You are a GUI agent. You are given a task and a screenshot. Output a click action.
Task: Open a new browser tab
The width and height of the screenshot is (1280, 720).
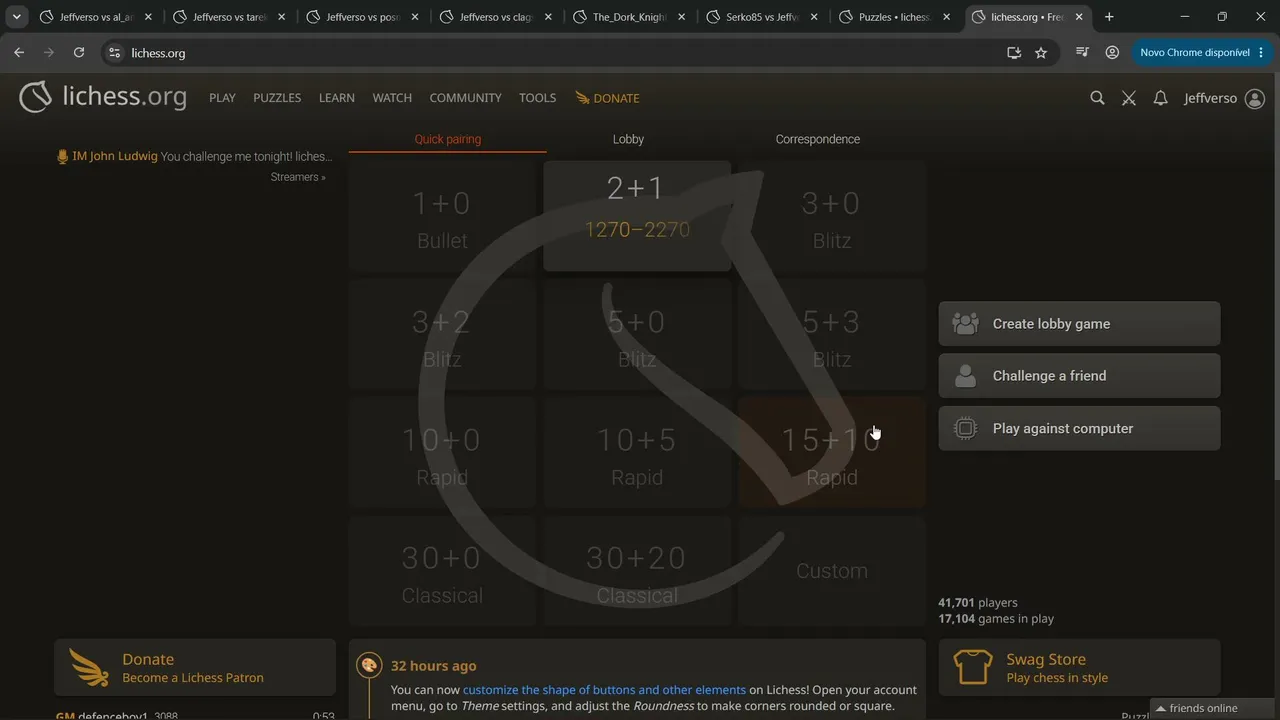pyautogui.click(x=1109, y=17)
